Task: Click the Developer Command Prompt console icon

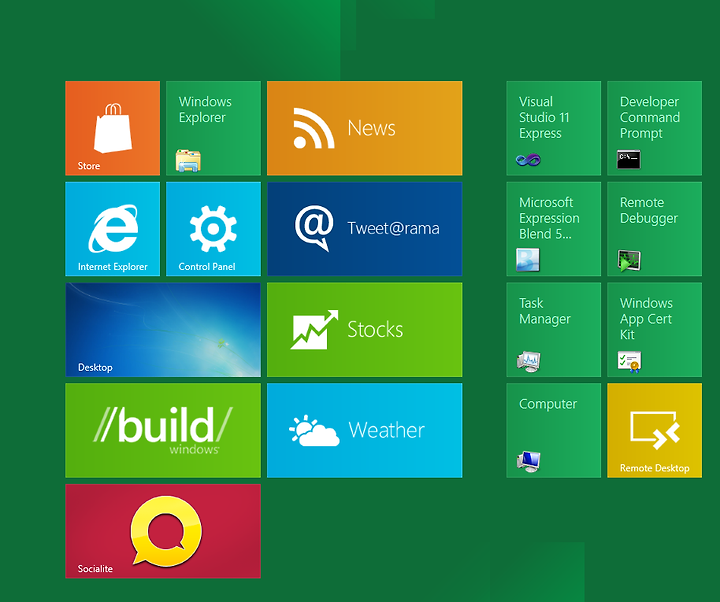Action: 629,159
